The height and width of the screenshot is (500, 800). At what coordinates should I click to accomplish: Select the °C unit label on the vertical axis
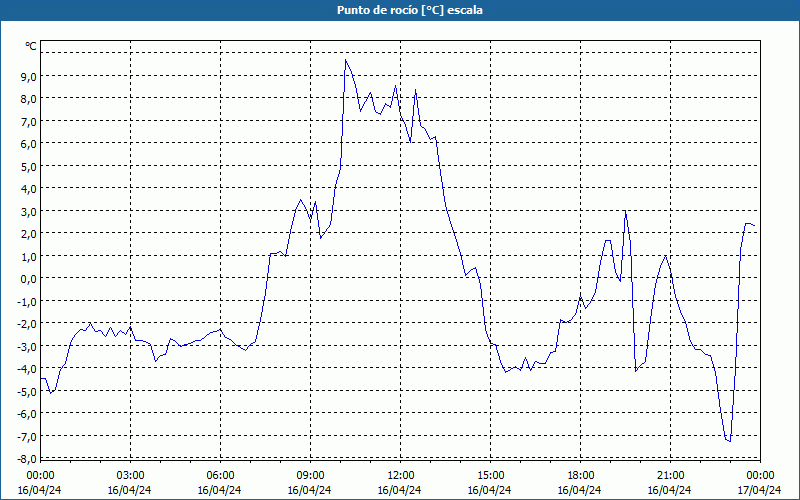pyautogui.click(x=31, y=46)
